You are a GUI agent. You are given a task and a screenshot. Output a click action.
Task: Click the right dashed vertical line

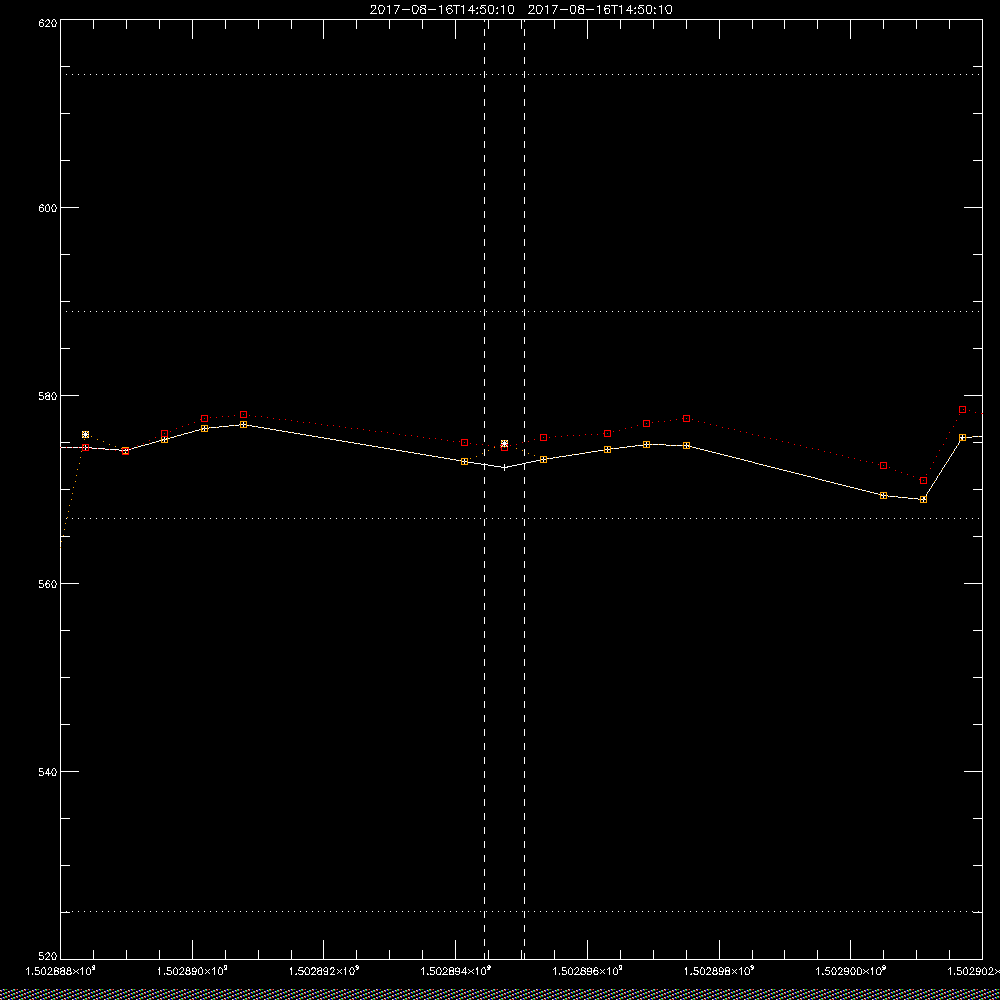click(x=524, y=488)
